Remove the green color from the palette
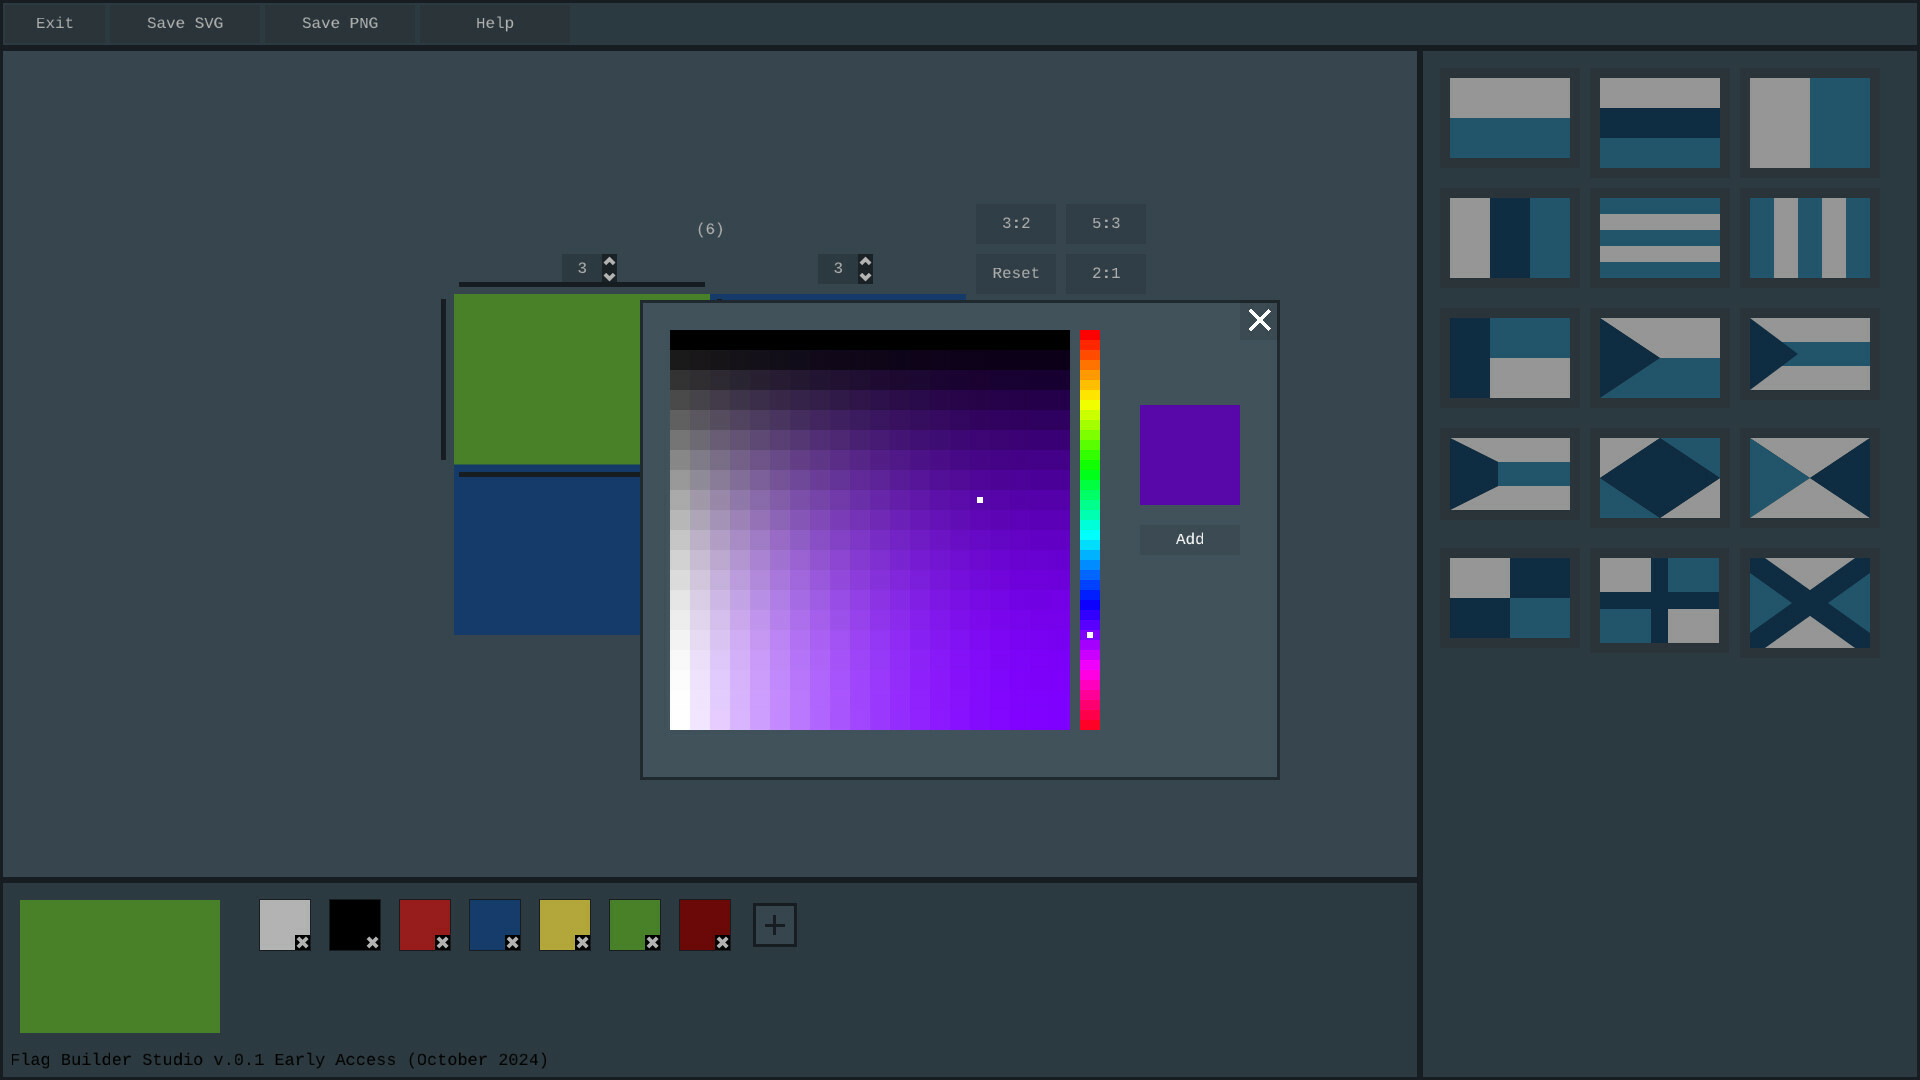The image size is (1920, 1080). tap(650, 942)
